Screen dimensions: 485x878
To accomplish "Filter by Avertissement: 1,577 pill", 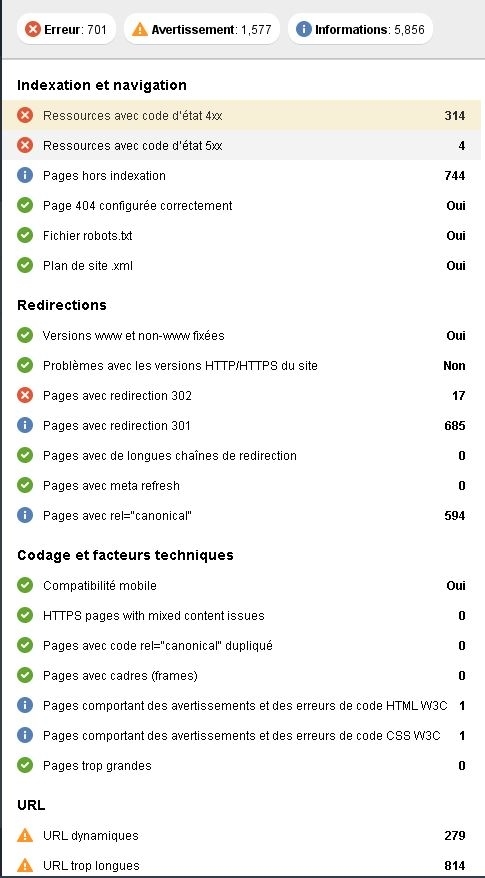I will [x=202, y=29].
